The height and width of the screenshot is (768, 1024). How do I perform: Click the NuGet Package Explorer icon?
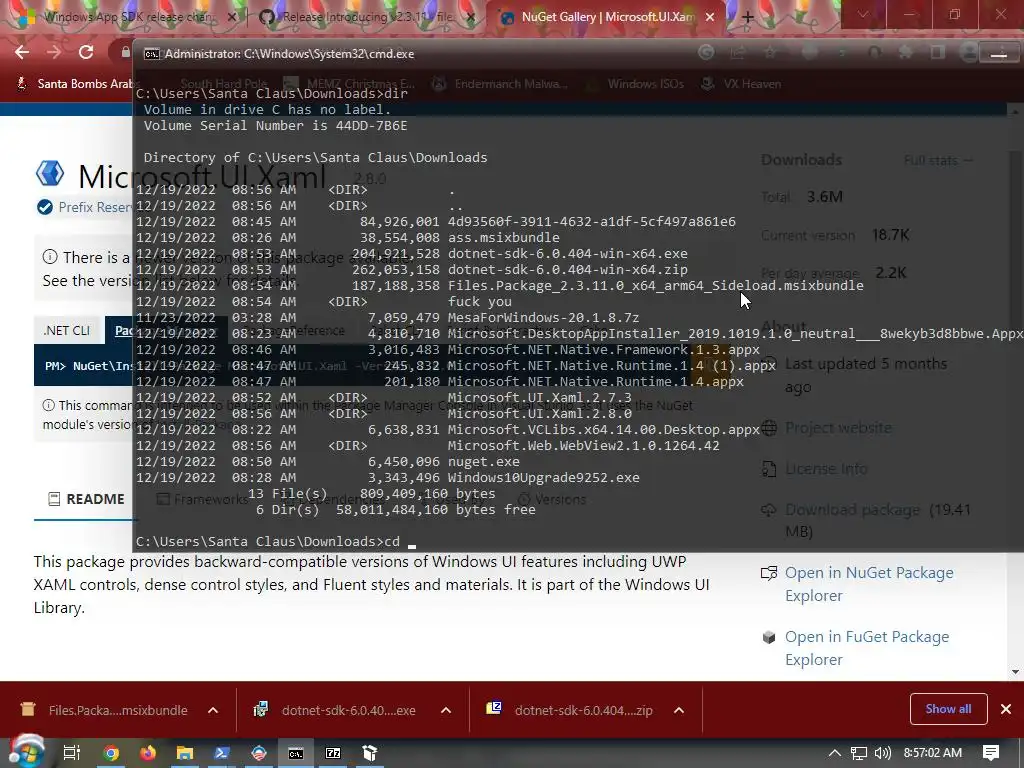coord(769,573)
